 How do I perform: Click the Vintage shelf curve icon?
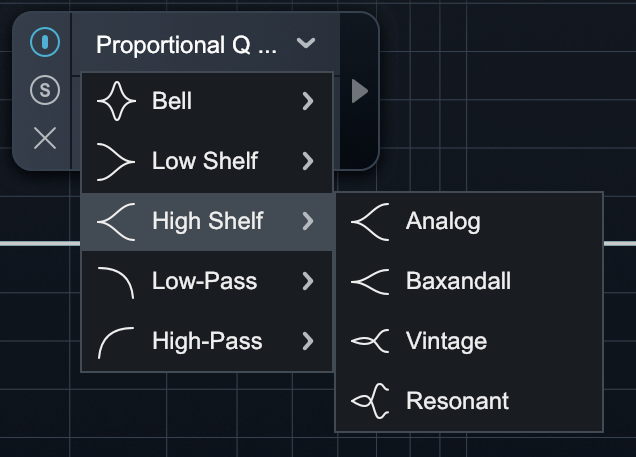tap(370, 341)
